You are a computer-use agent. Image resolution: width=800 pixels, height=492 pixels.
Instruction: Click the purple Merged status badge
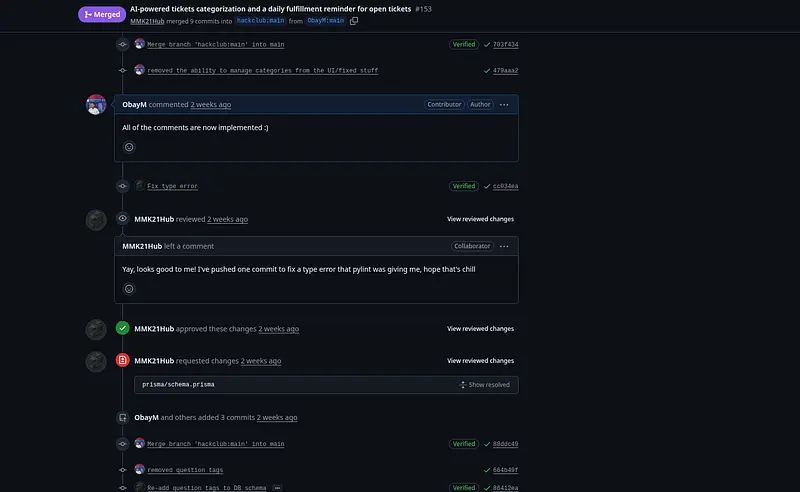pyautogui.click(x=102, y=14)
